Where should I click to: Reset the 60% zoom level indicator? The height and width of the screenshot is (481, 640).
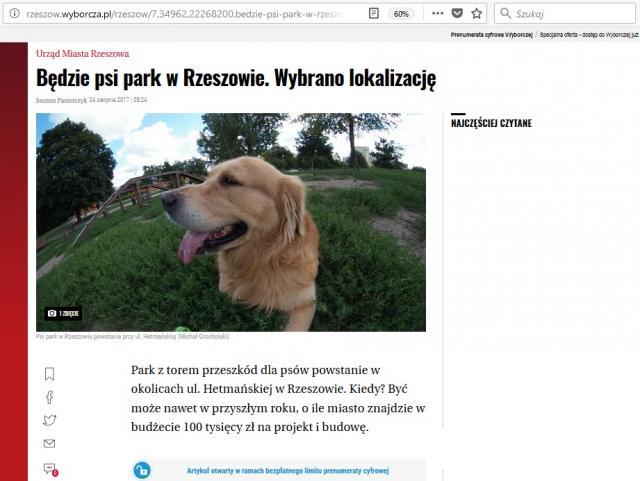[401, 14]
